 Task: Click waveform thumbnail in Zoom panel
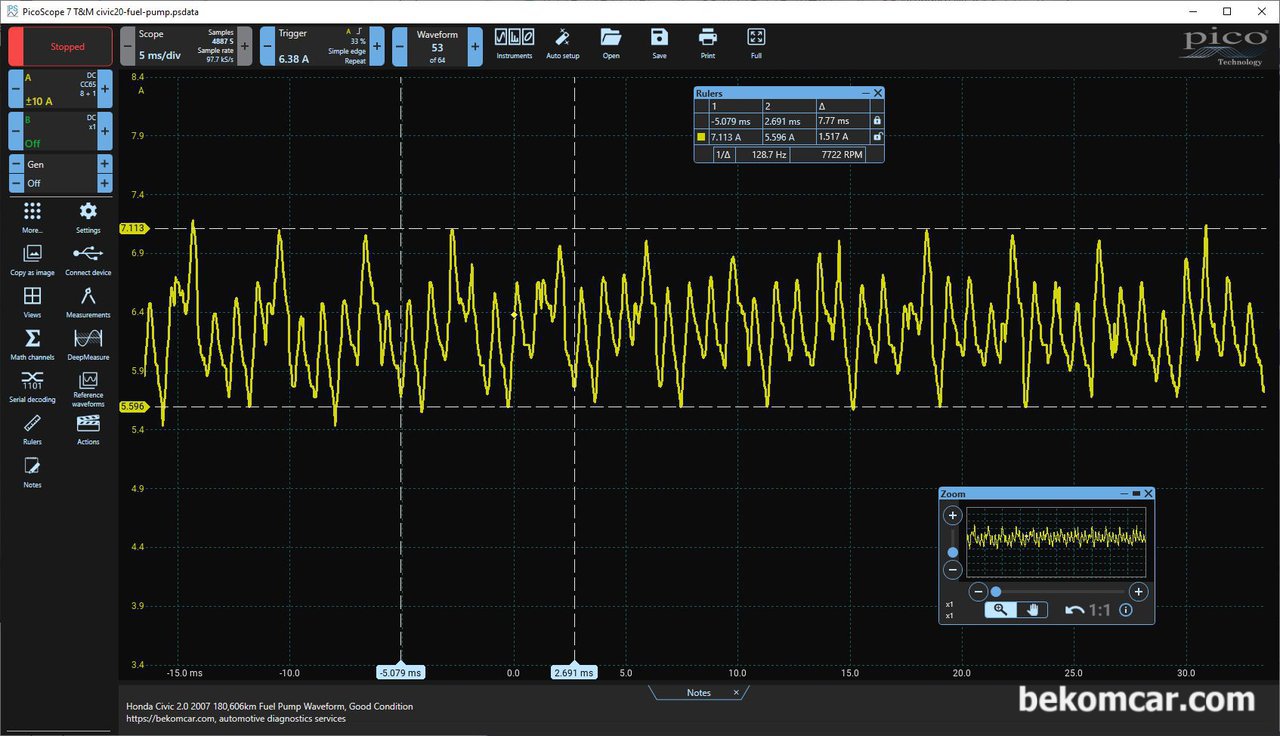(x=1057, y=542)
